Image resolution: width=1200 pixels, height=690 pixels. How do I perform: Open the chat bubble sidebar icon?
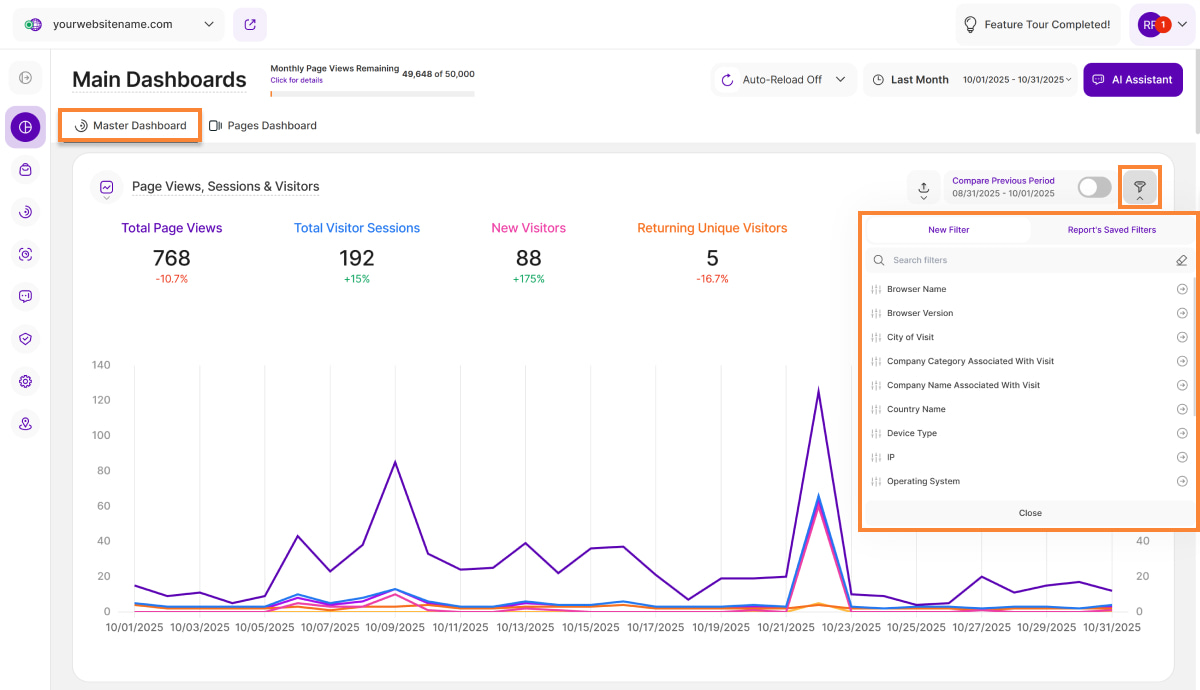pos(25,296)
